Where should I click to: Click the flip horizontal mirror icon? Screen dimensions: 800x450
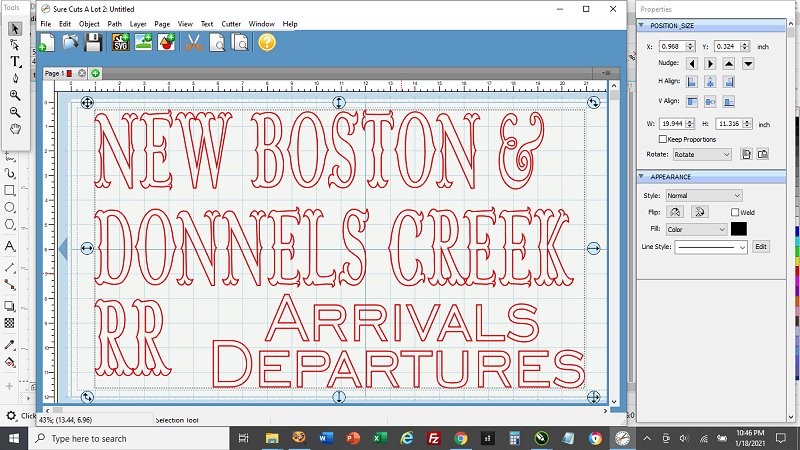(676, 212)
